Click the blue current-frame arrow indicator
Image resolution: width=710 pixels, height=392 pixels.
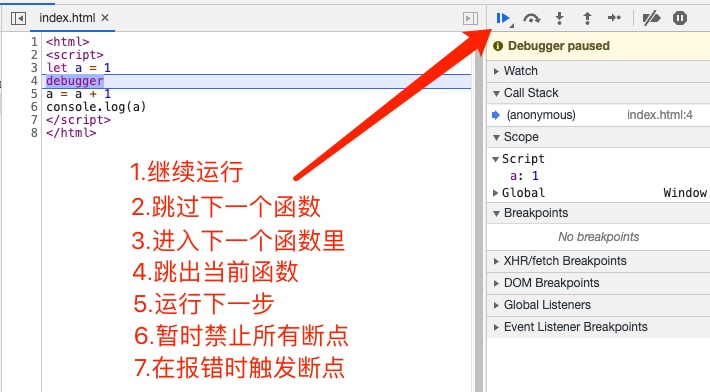pyautogui.click(x=496, y=115)
